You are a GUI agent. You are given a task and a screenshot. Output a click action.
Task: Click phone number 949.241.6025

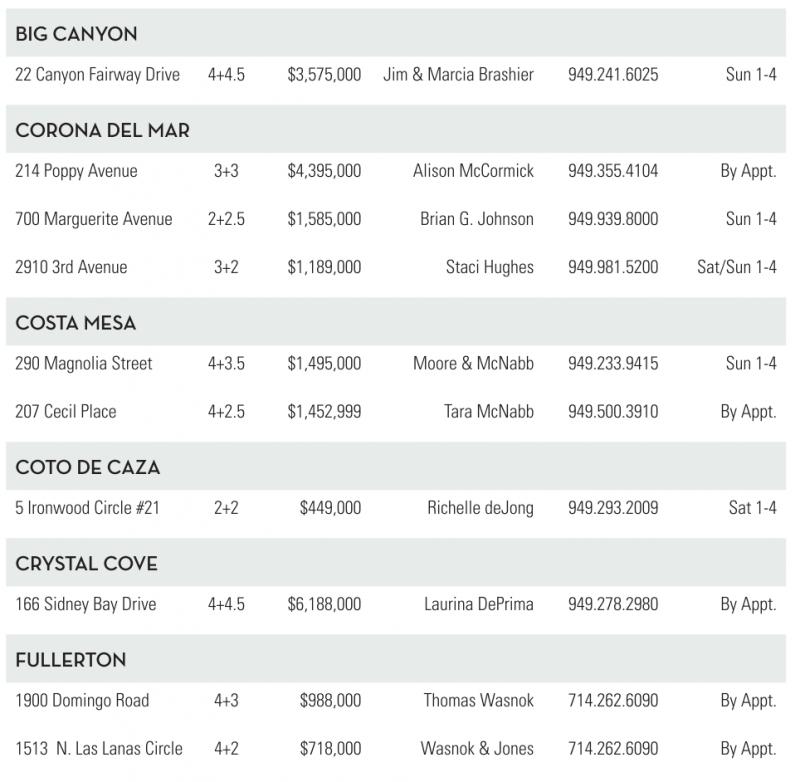point(612,75)
